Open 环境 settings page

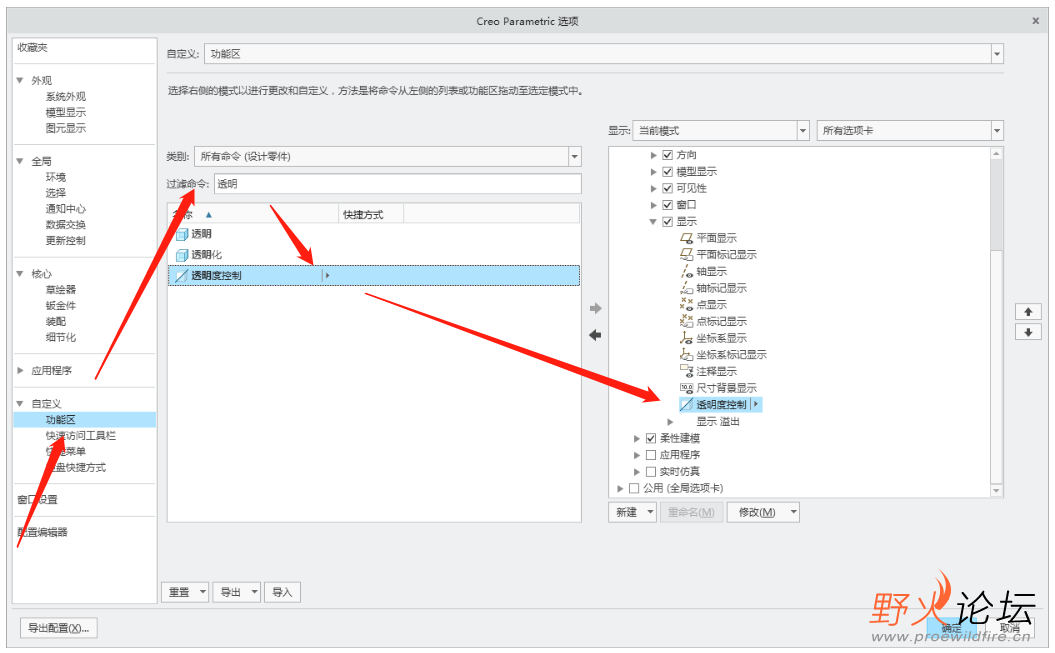pyautogui.click(x=56, y=177)
